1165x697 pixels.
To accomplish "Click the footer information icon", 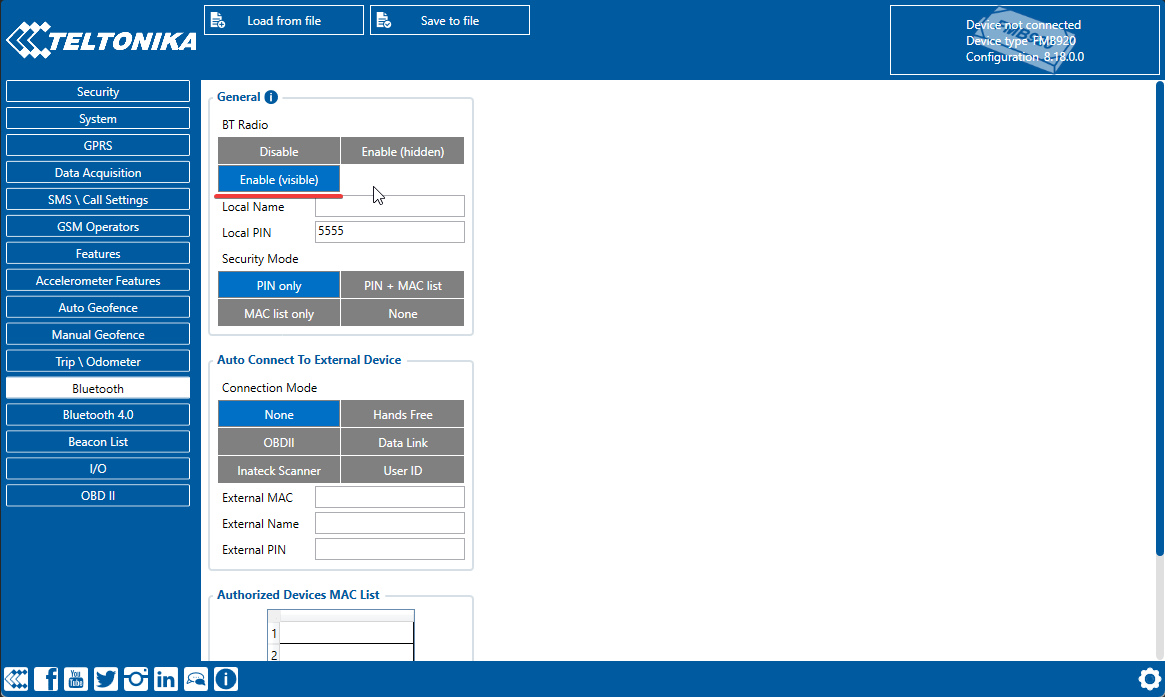I will tap(226, 679).
